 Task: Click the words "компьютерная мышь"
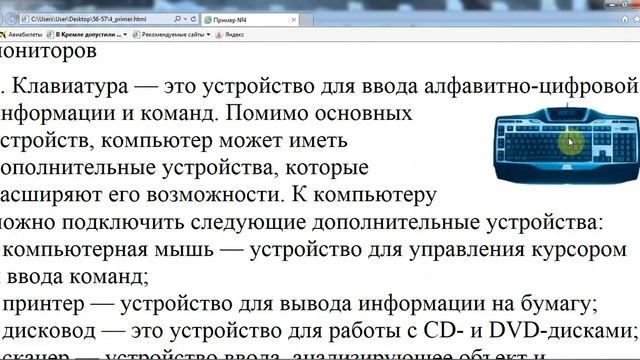[x=108, y=250]
